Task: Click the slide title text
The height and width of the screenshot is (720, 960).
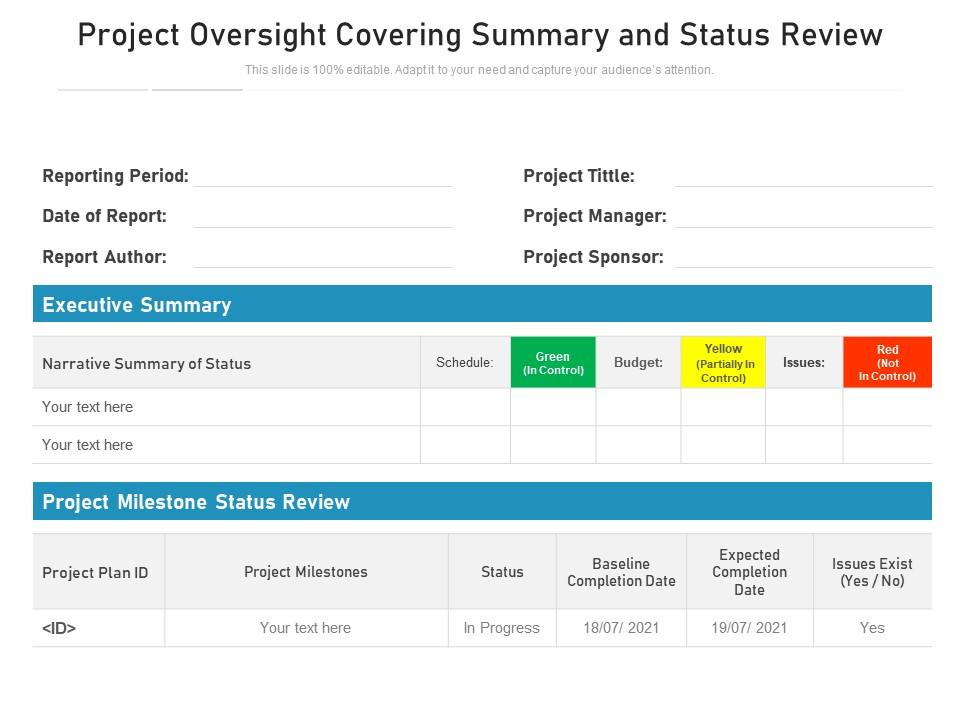Action: (480, 34)
